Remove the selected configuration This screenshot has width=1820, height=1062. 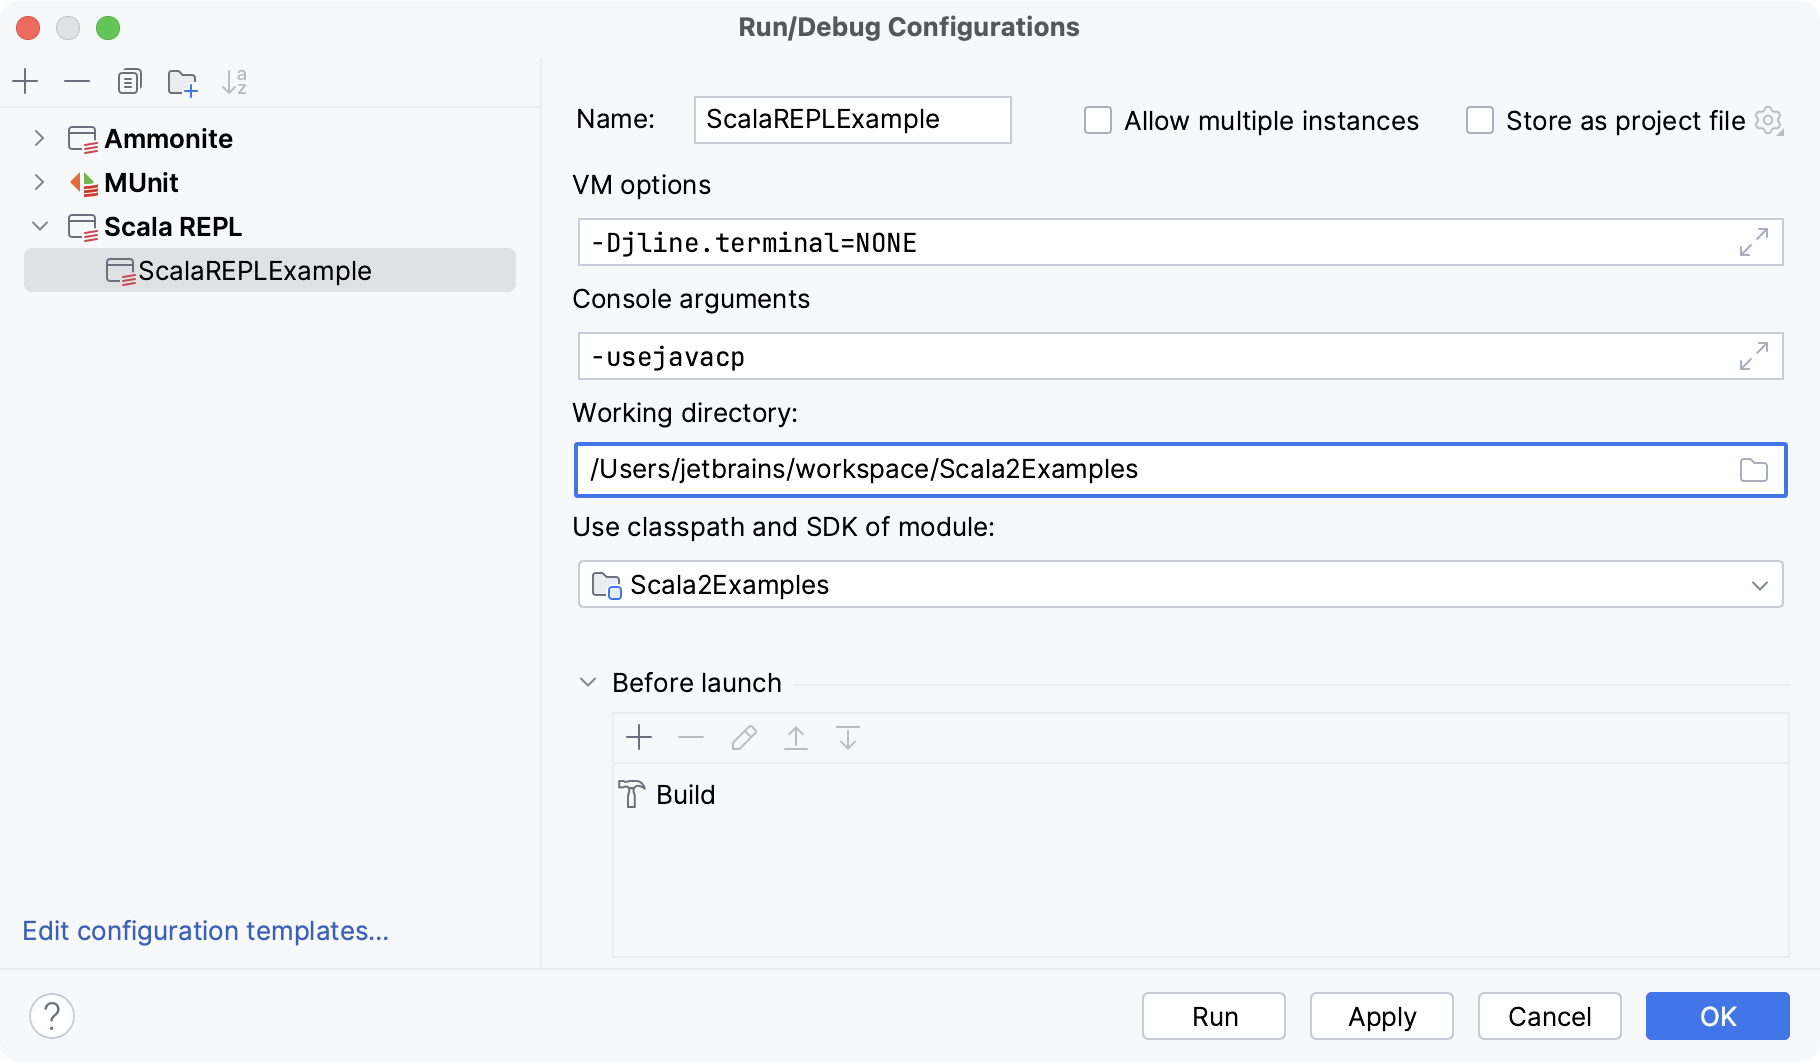77,82
